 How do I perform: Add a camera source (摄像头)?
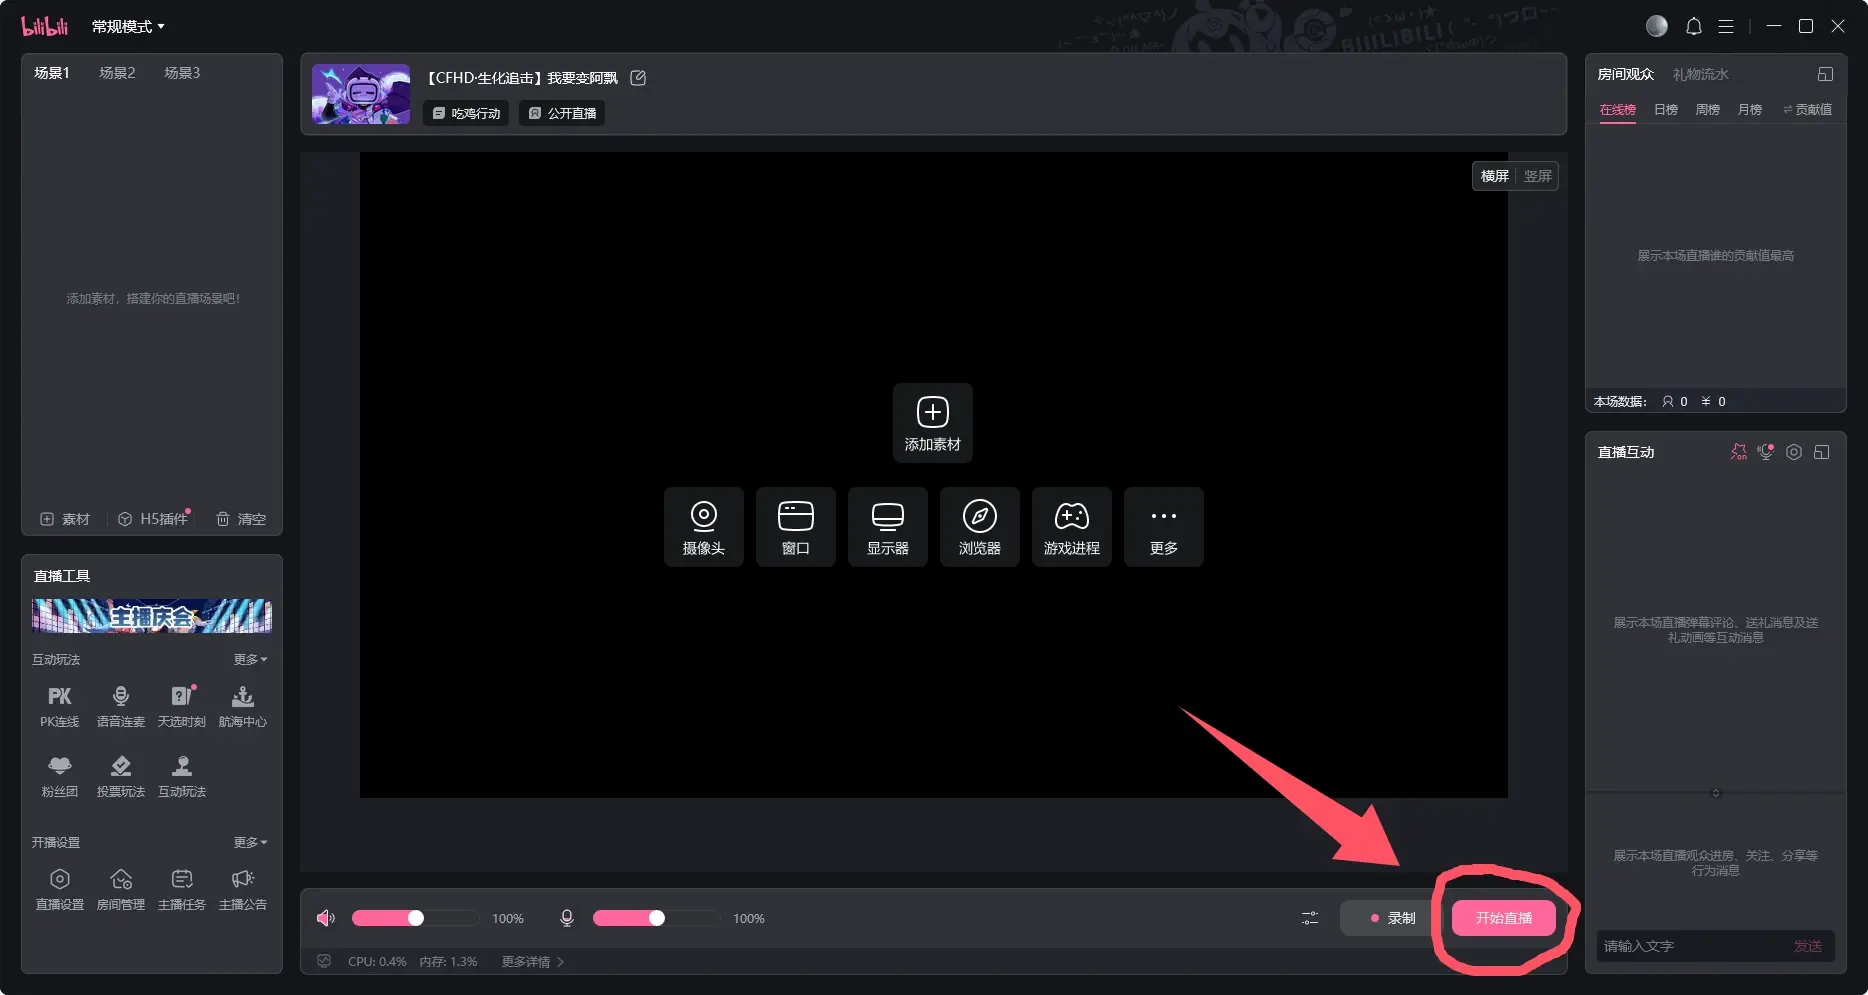(703, 527)
